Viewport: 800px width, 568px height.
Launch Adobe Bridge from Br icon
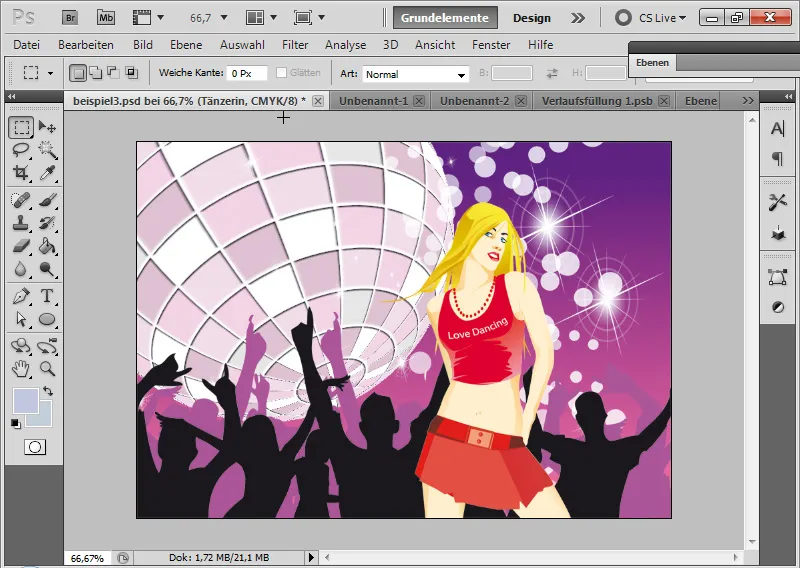(70, 18)
